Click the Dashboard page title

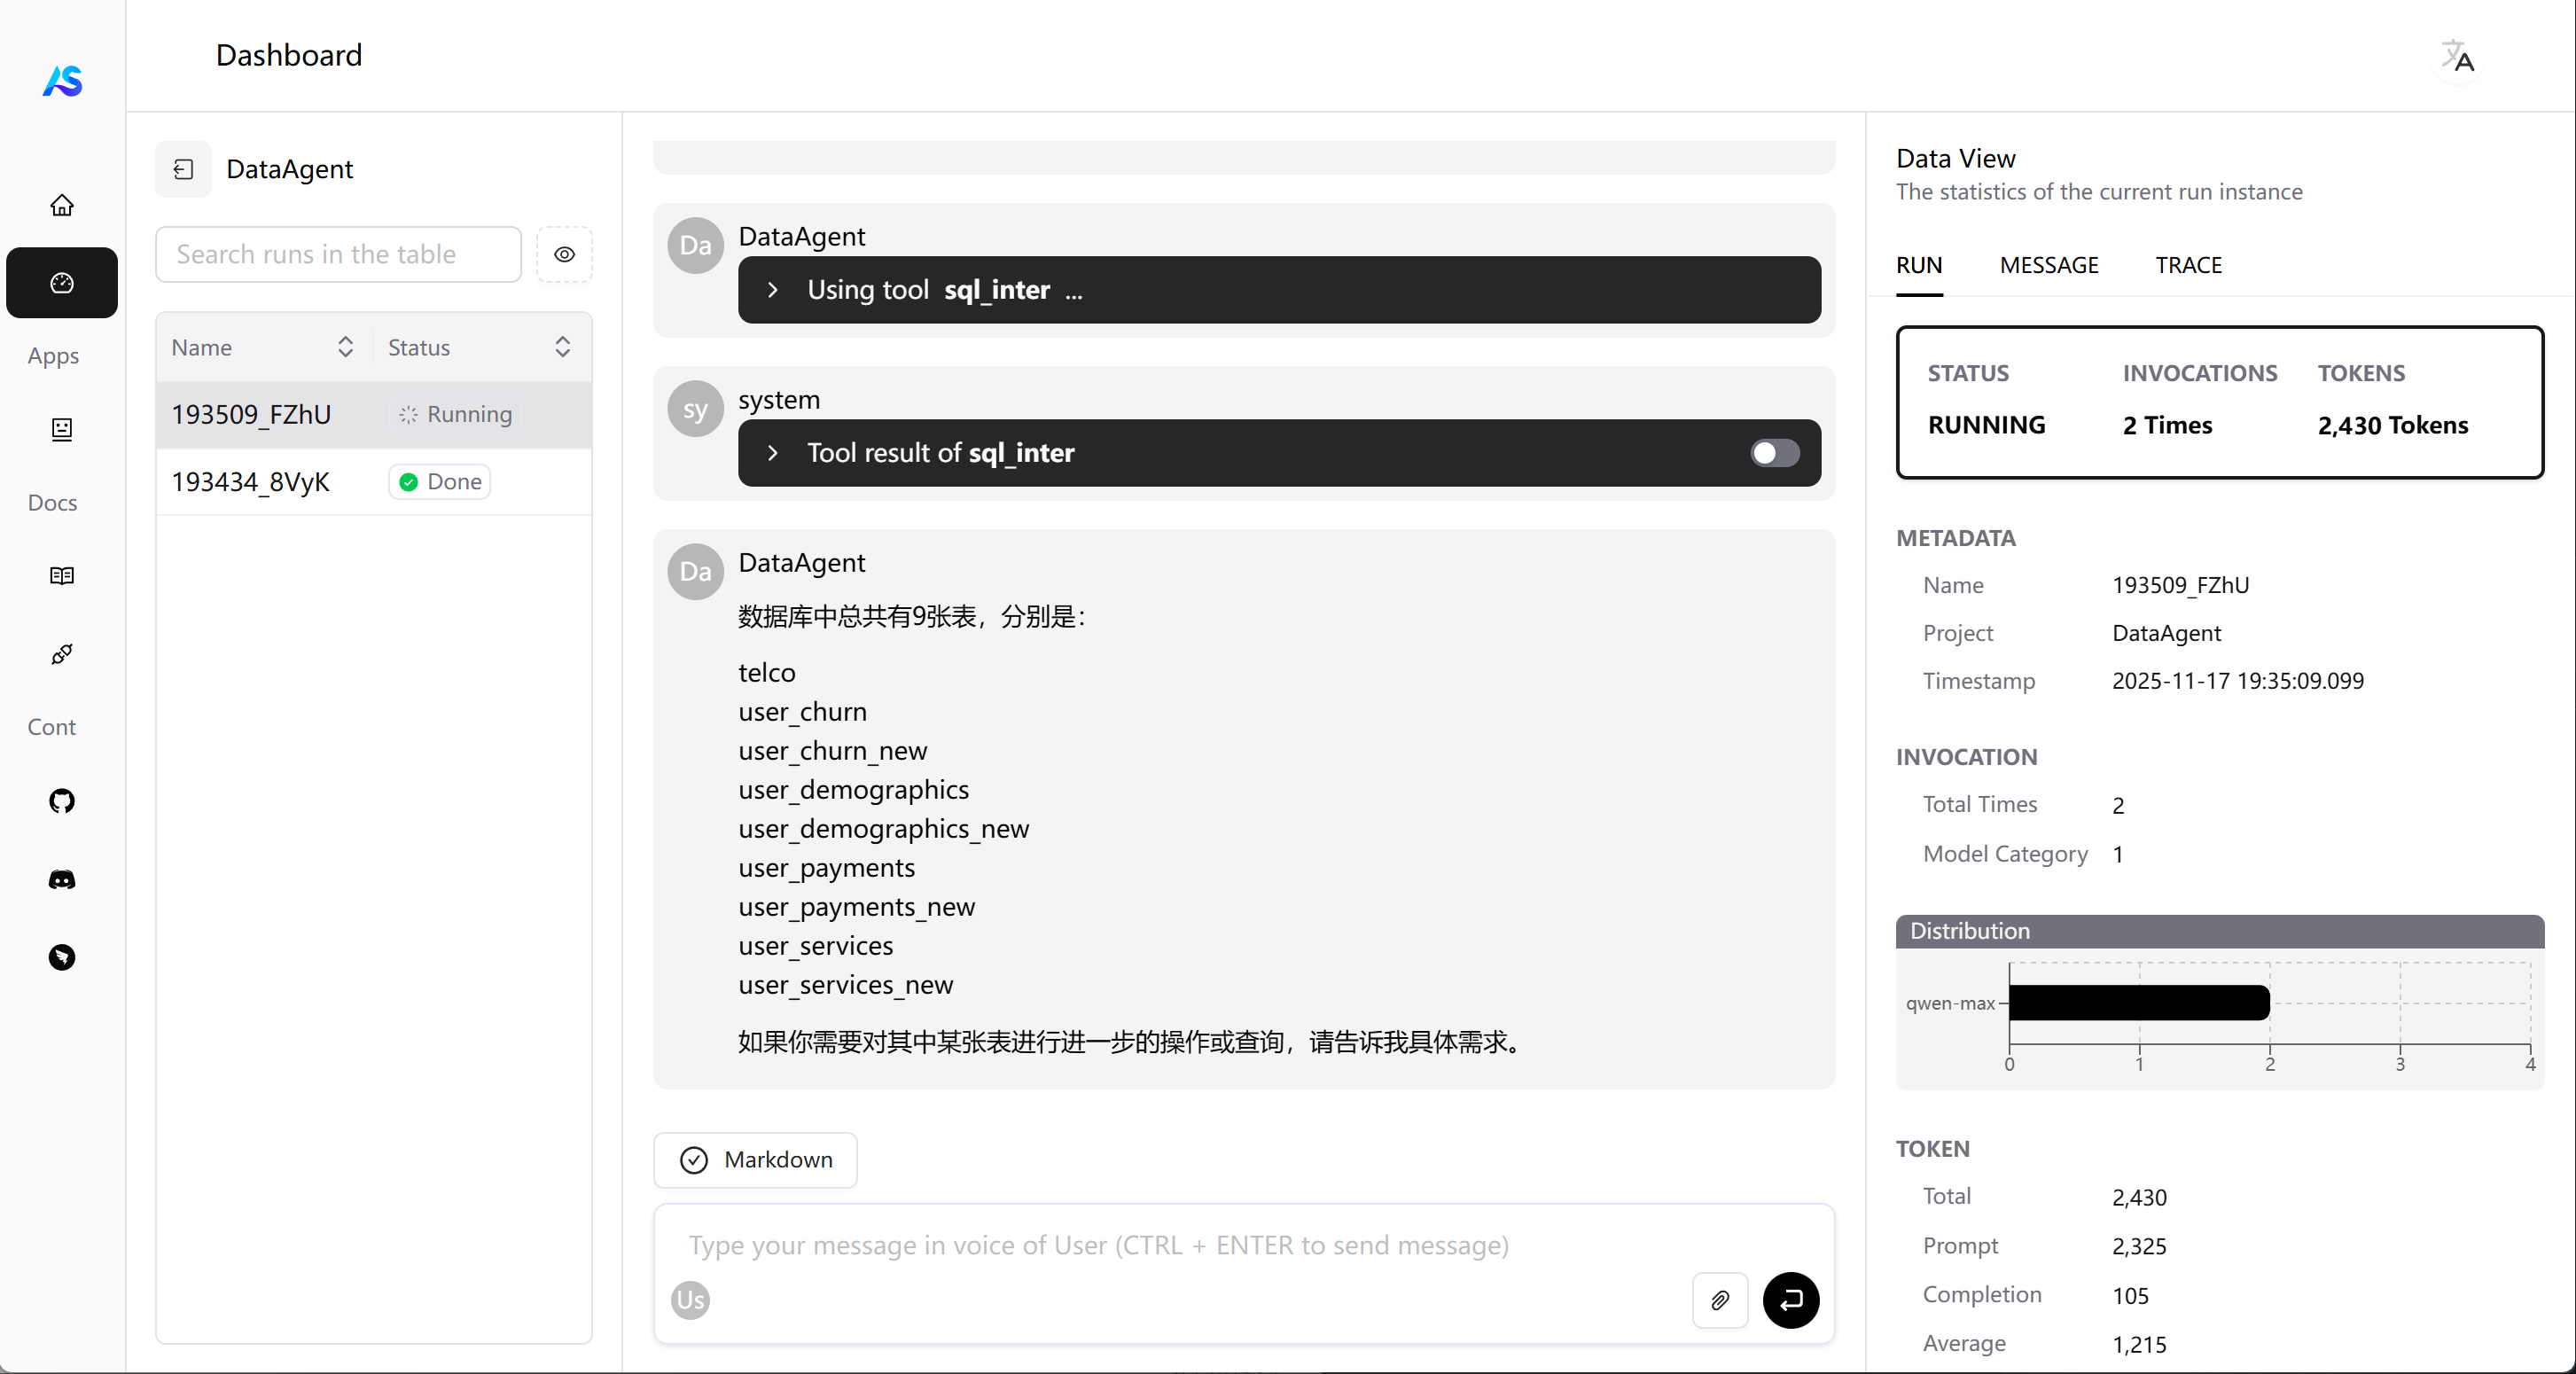pyautogui.click(x=289, y=55)
